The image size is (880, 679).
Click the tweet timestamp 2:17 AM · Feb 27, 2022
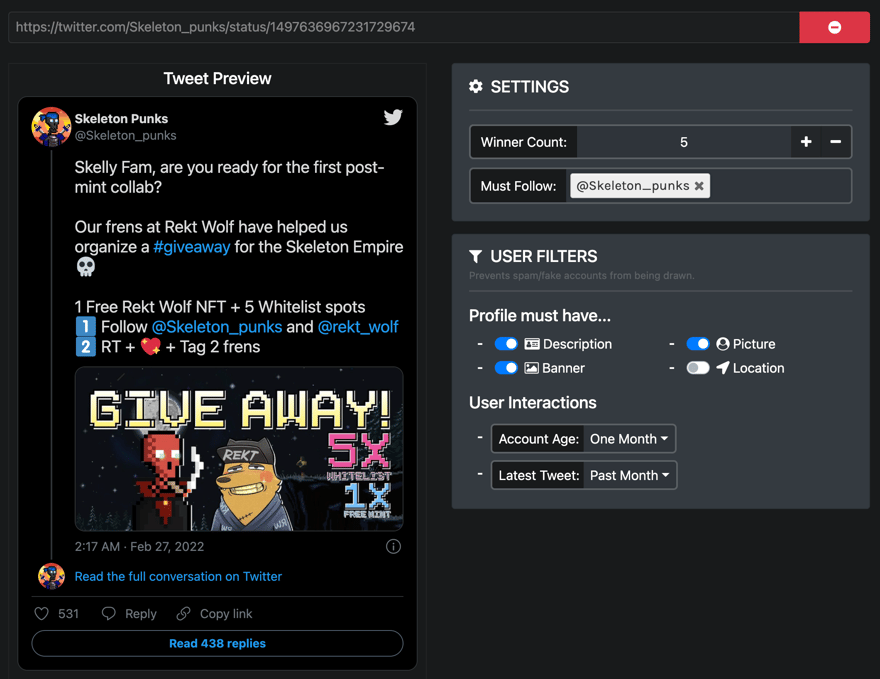coord(139,547)
